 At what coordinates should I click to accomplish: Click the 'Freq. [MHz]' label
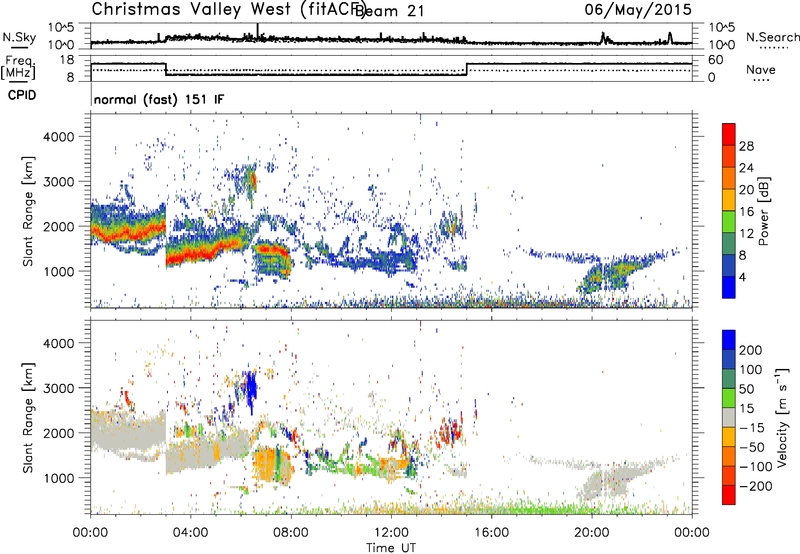click(18, 67)
